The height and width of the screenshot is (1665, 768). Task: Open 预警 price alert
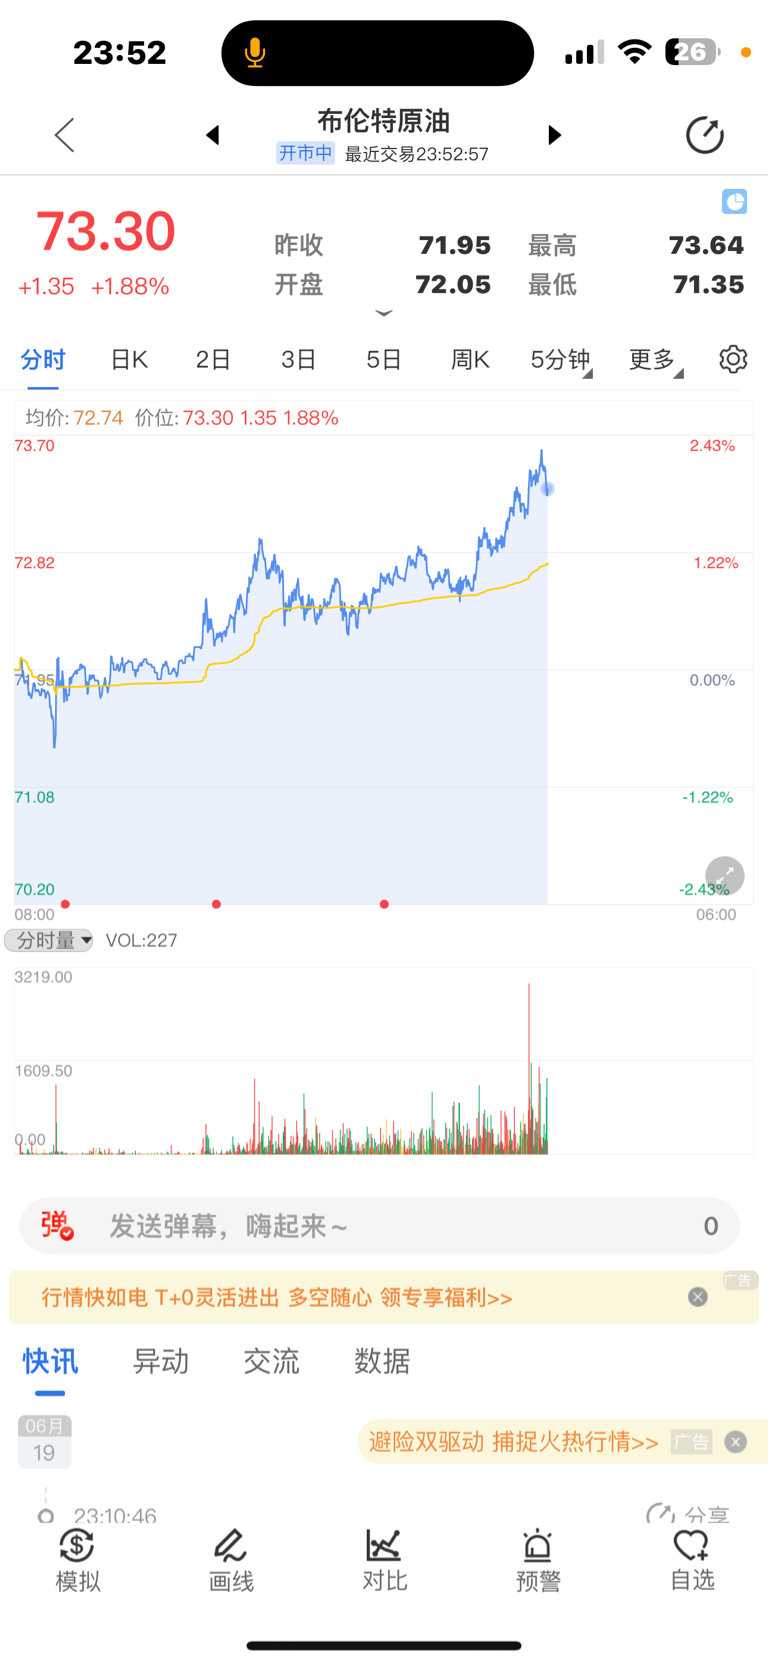coord(538,1561)
